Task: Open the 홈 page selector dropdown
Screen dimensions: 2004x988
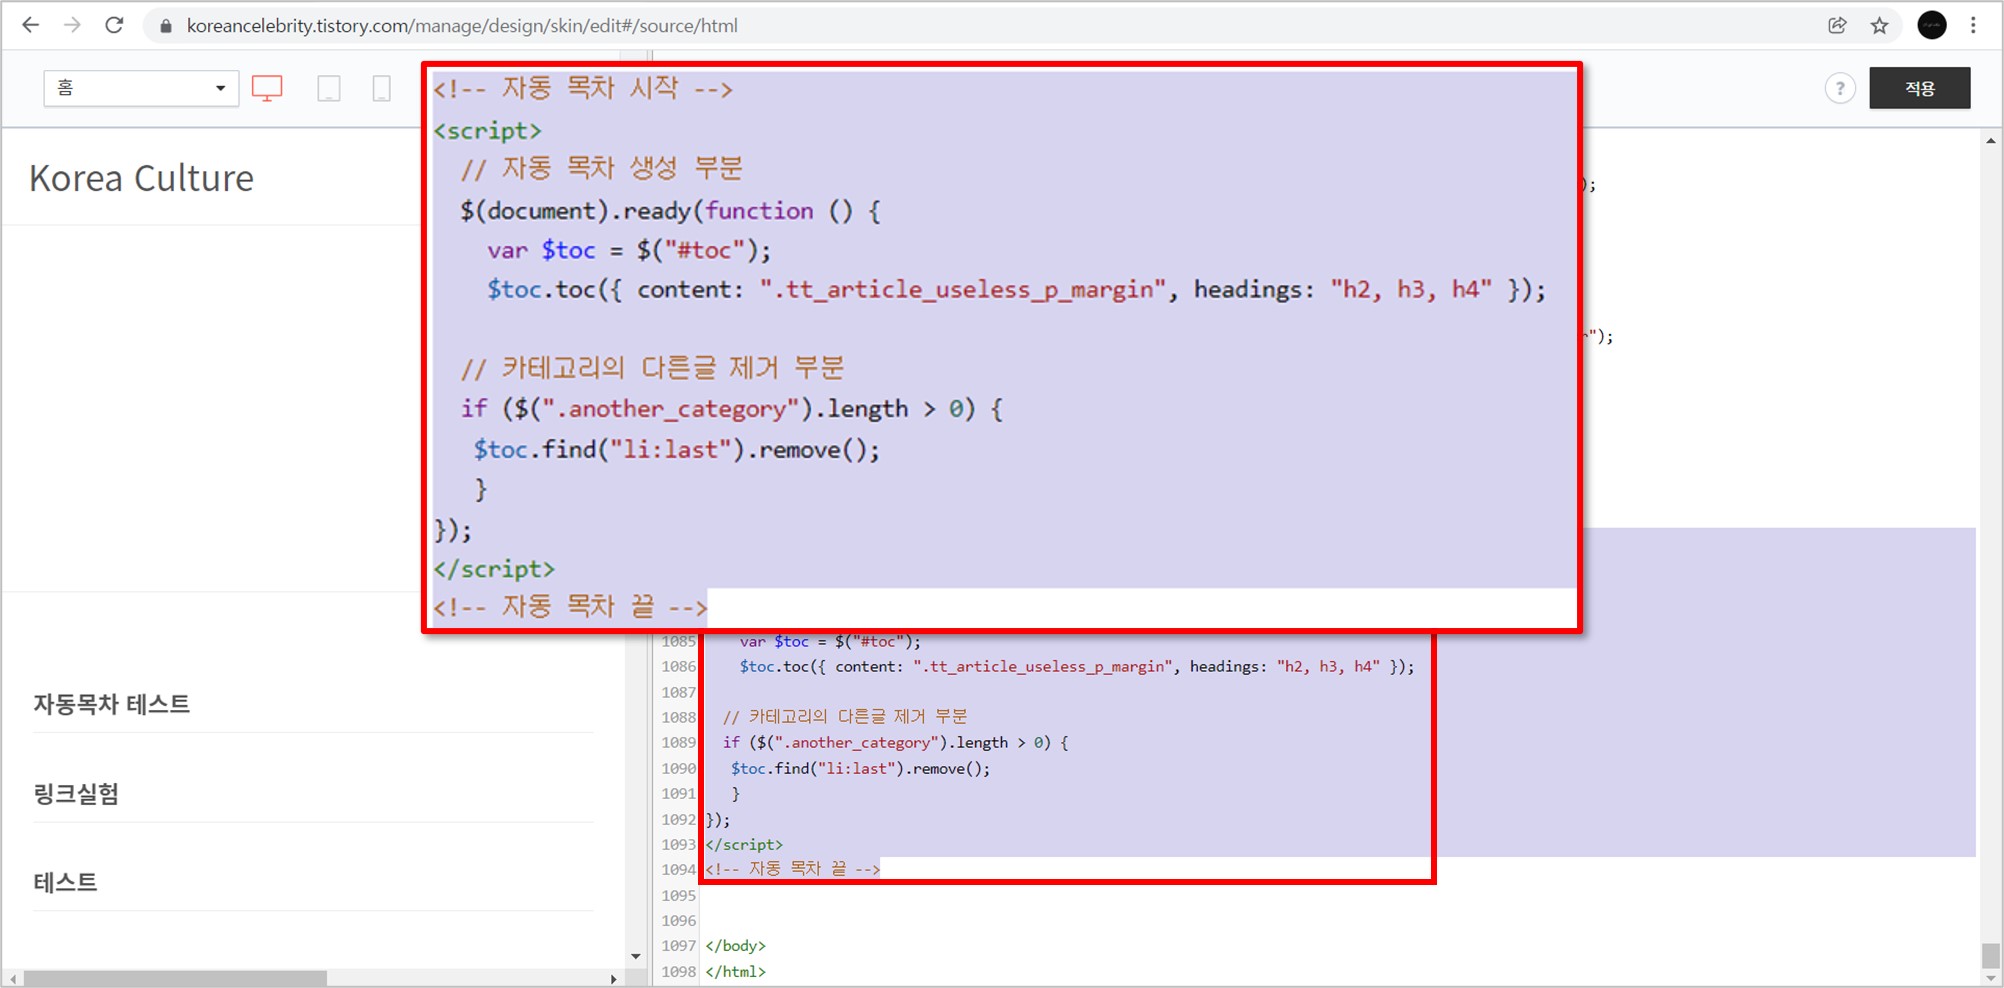Action: [141, 88]
